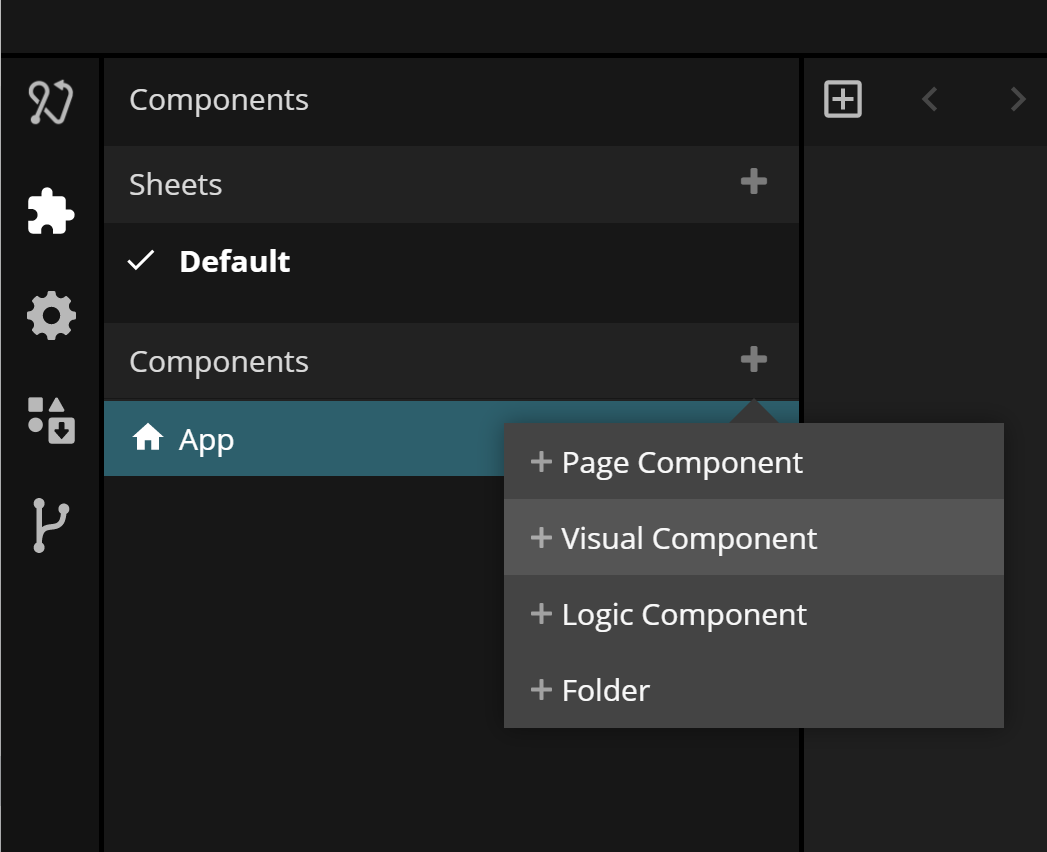Viewport: 1047px width, 852px height.
Task: Add a new sheet with plus icon
Action: tap(753, 182)
